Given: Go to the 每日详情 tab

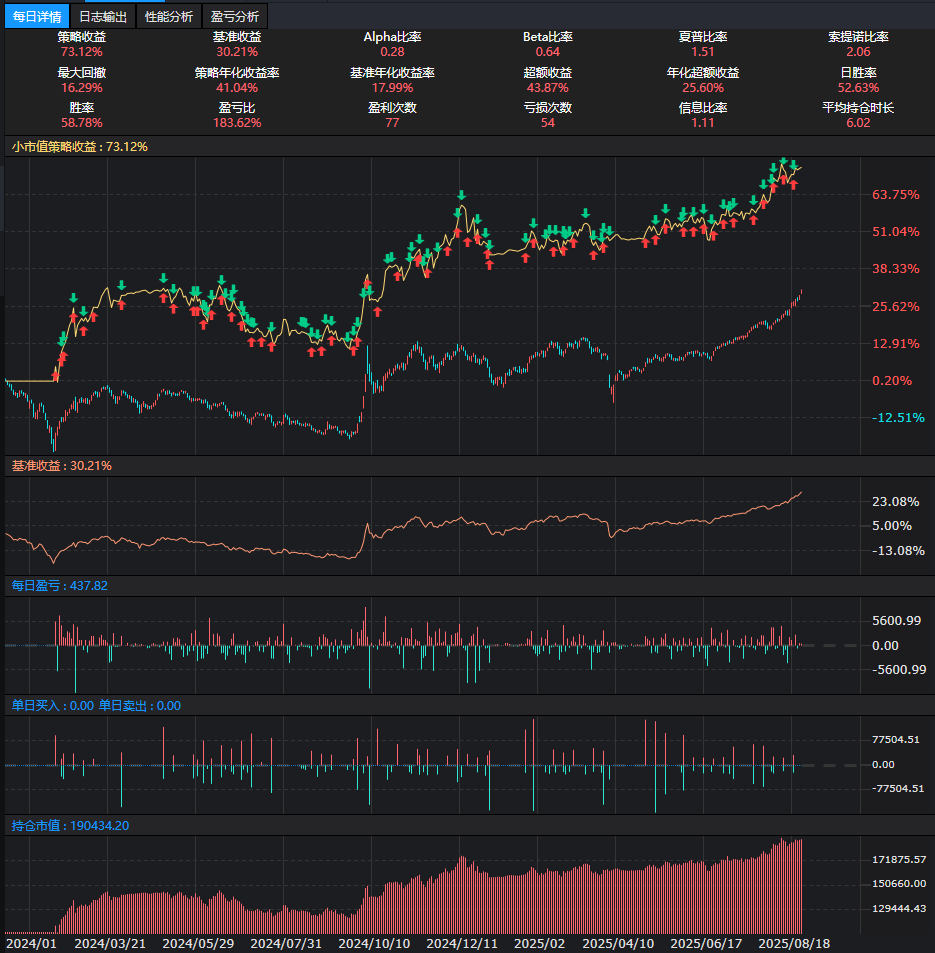Looking at the screenshot, I should (x=37, y=16).
